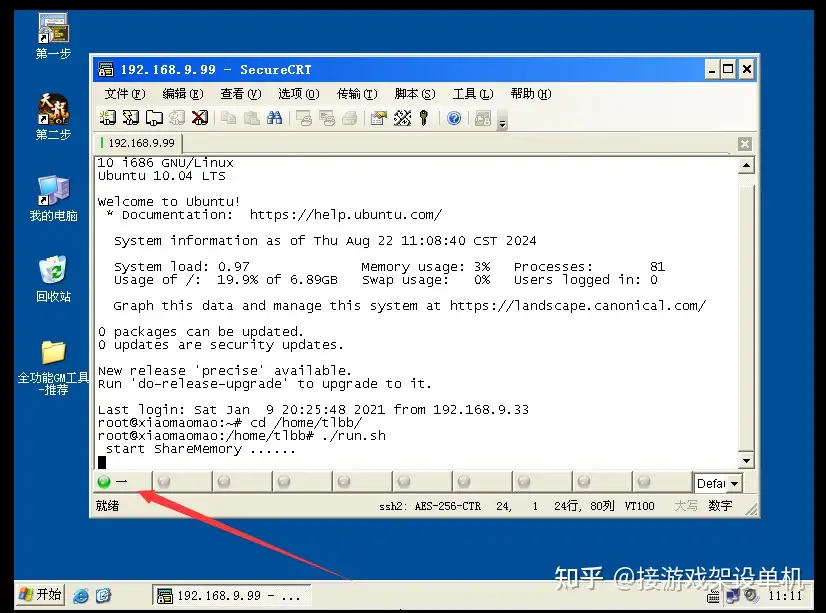The width and height of the screenshot is (826, 613).
Task: Click the './run.sh' command text
Action: tap(353, 436)
